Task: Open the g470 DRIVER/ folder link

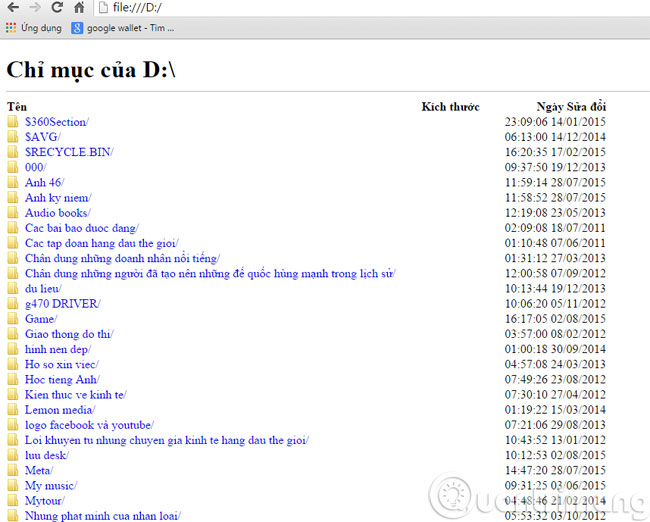Action: coord(63,304)
